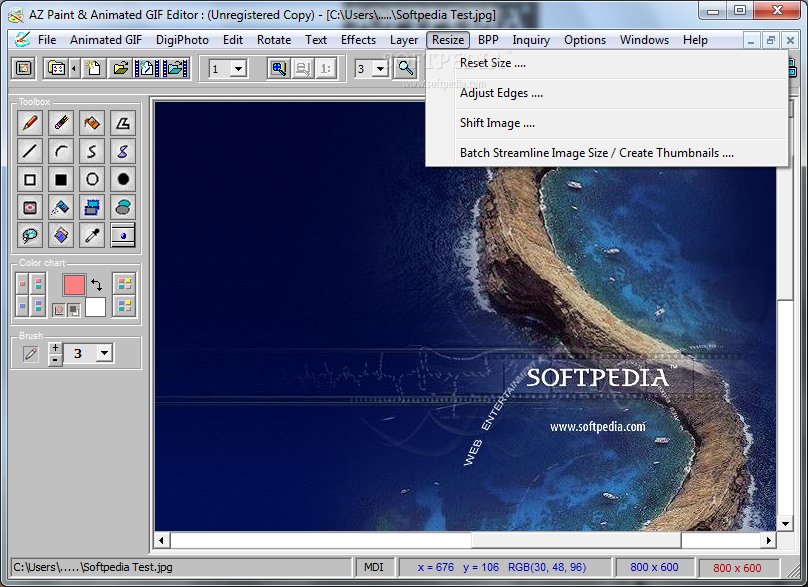Click the lower four-color palette button

coord(124,306)
